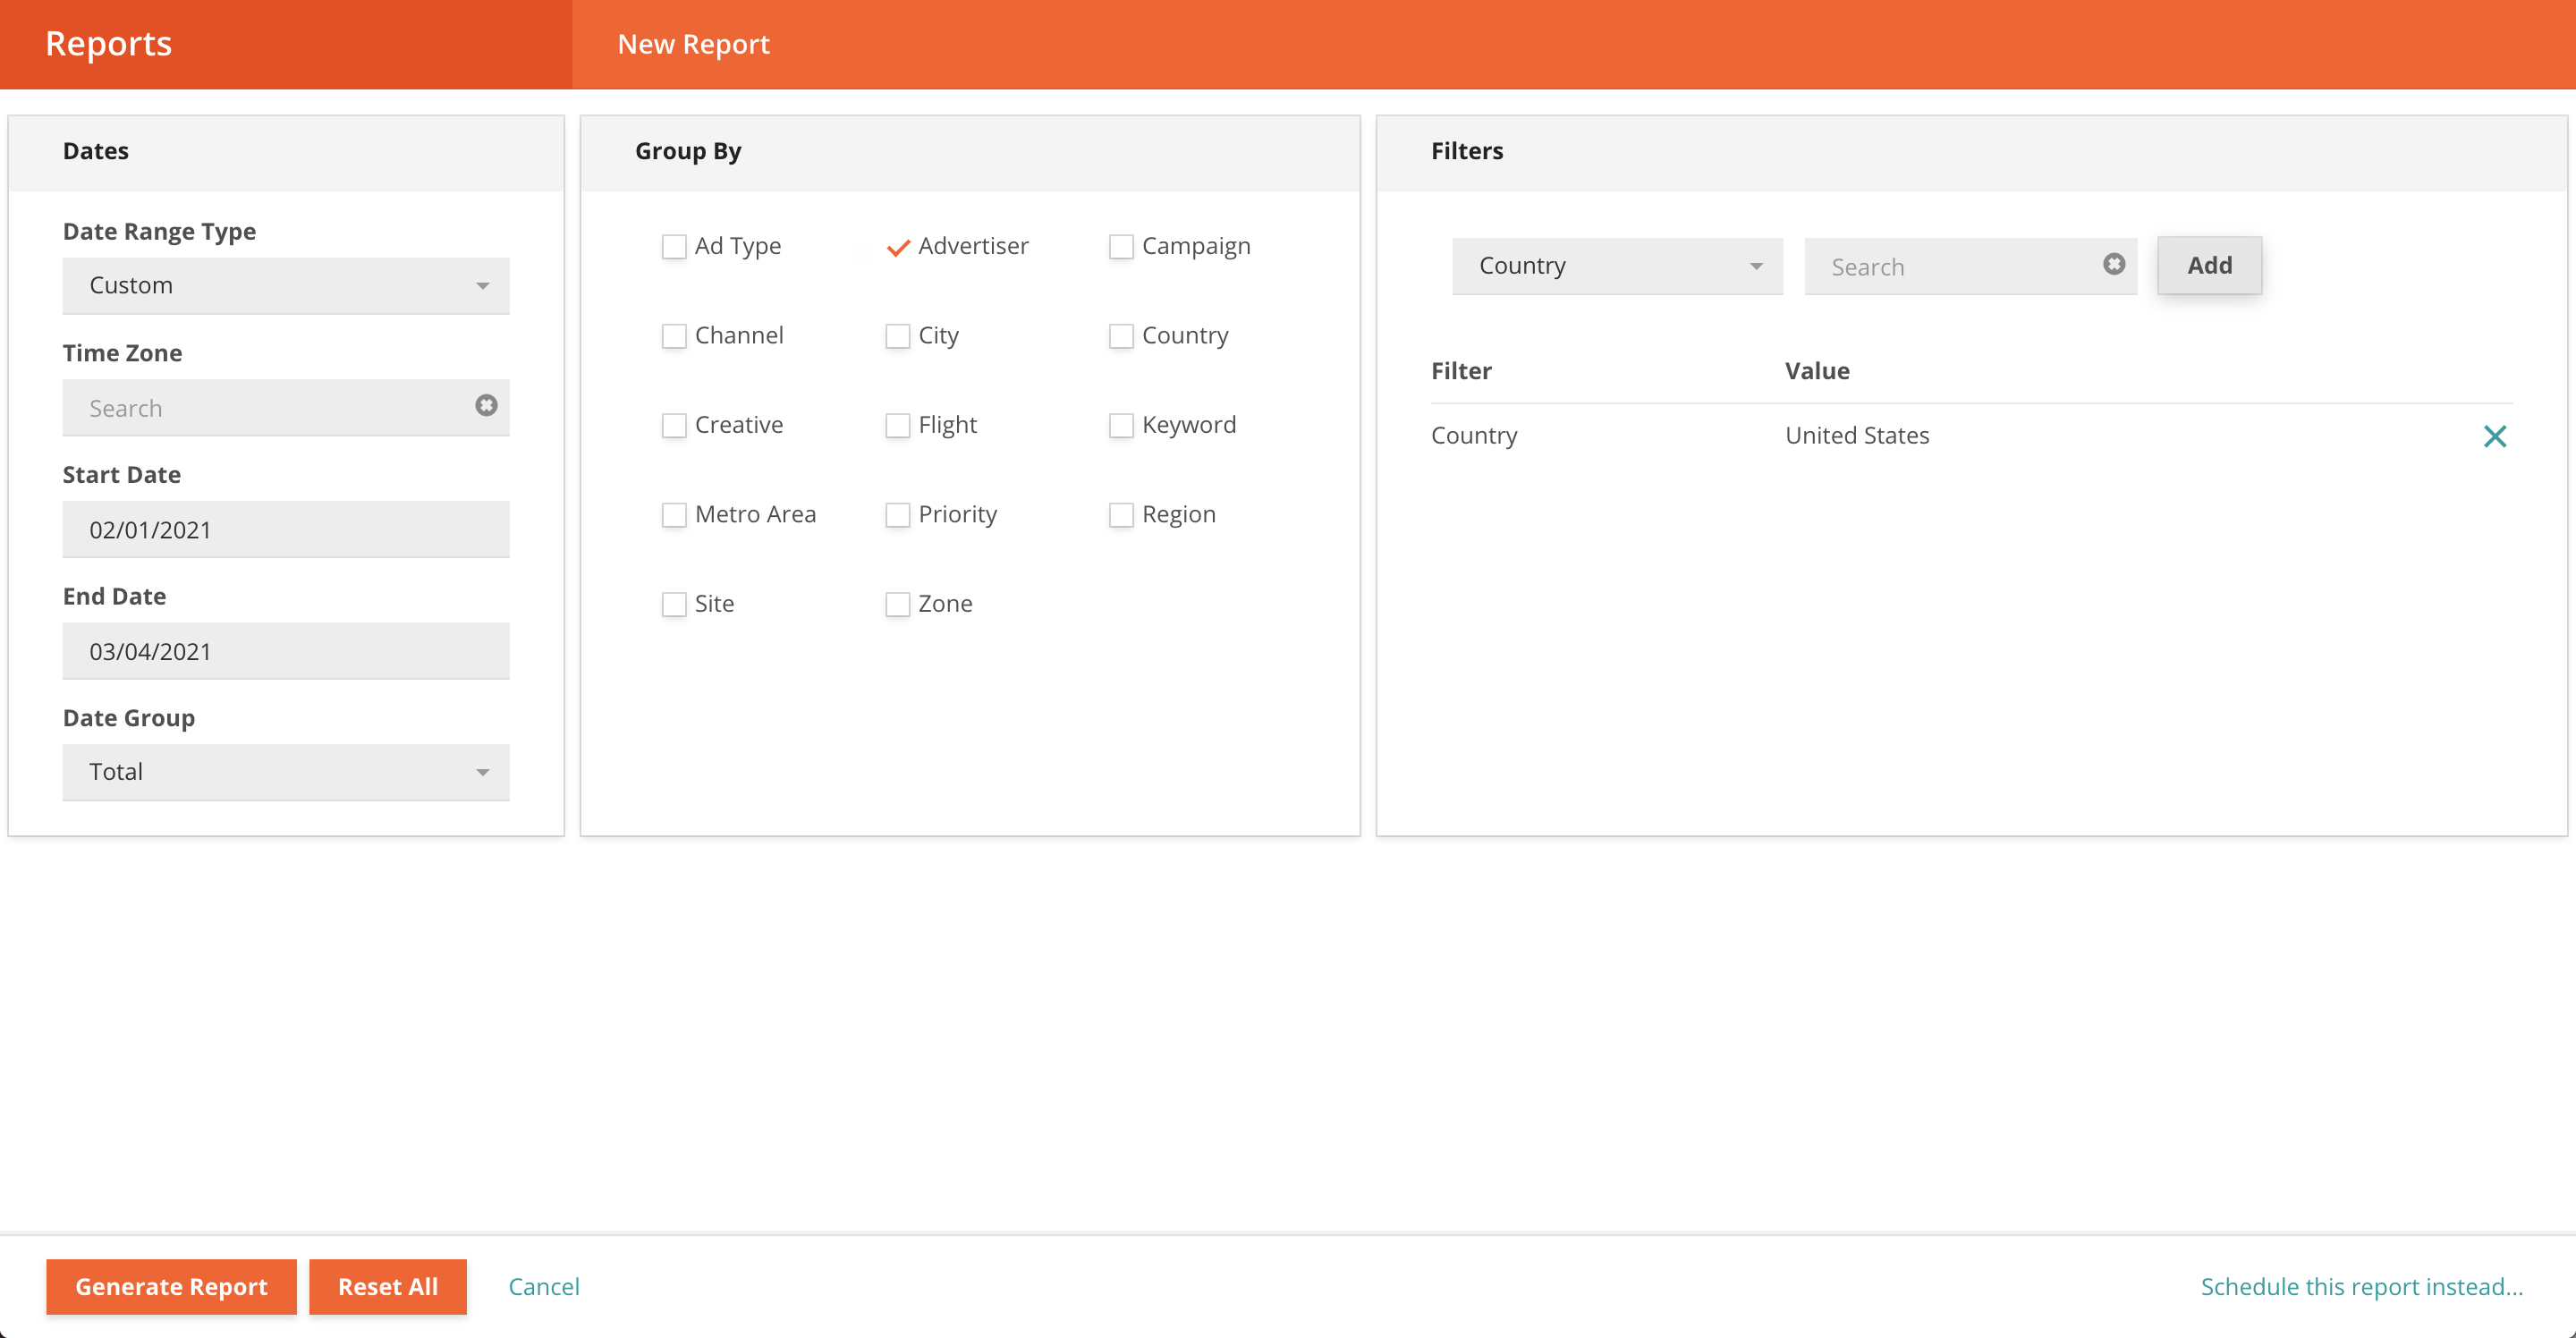Check the Metro Area option
This screenshot has height=1338, width=2576.
[674, 515]
